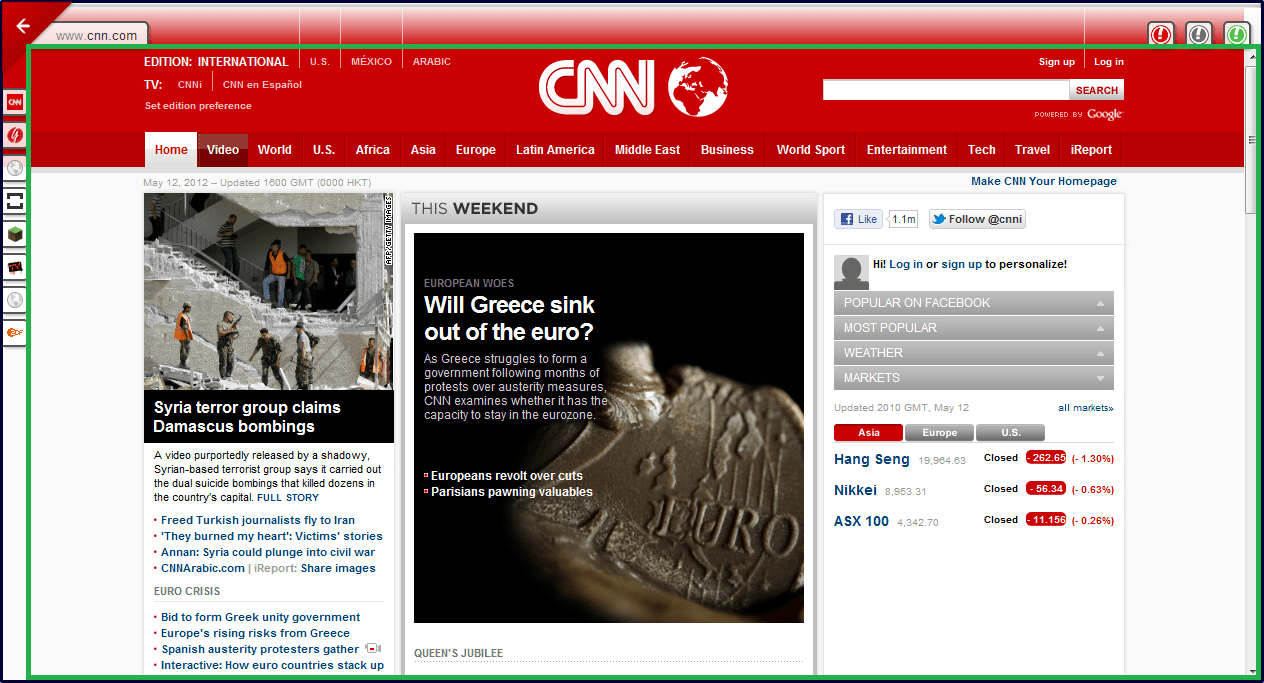This screenshot has height=683, width=1264.
Task: Open the all markets link
Action: point(1086,408)
